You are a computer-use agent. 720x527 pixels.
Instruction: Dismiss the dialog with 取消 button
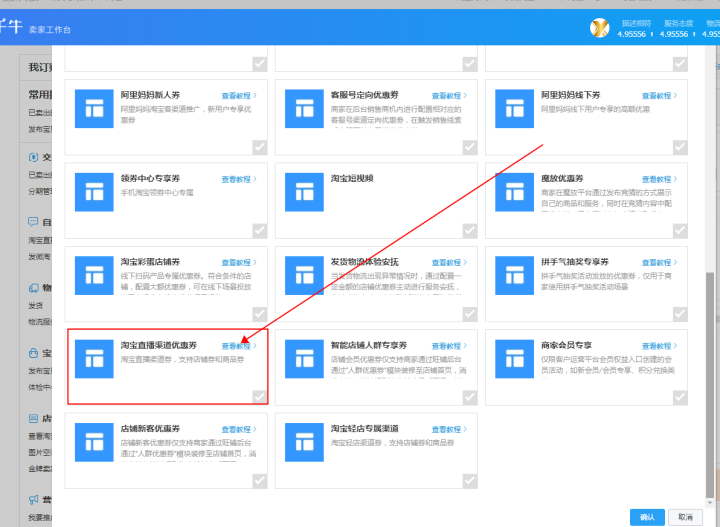tap(686, 517)
